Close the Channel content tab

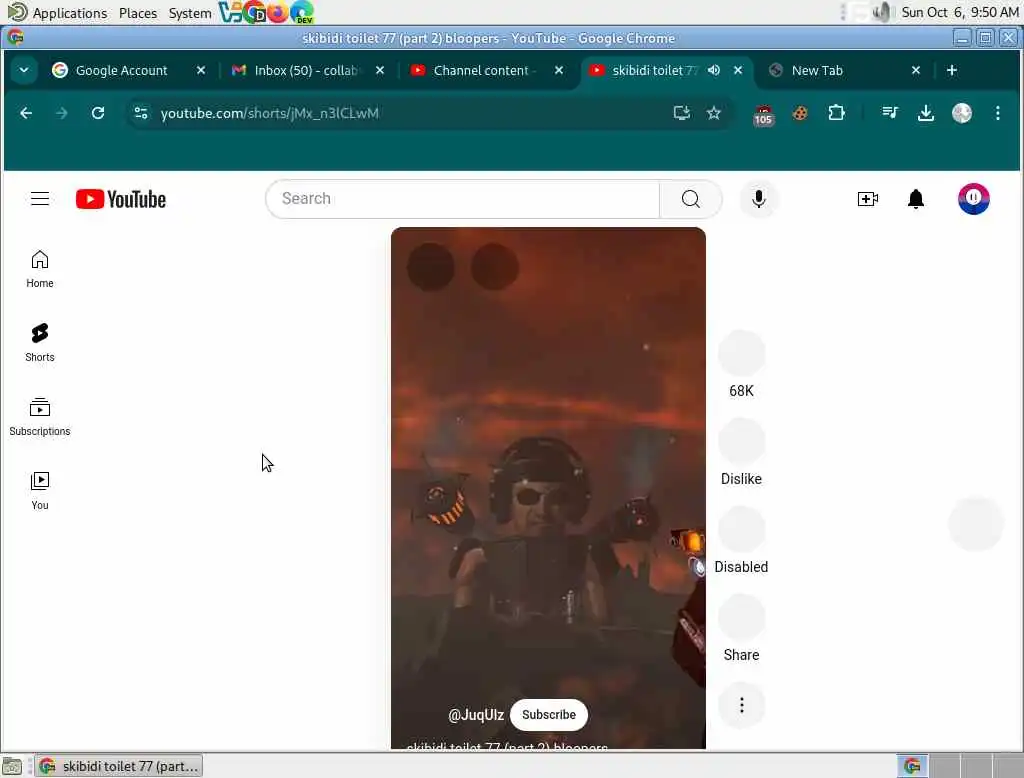(x=559, y=70)
